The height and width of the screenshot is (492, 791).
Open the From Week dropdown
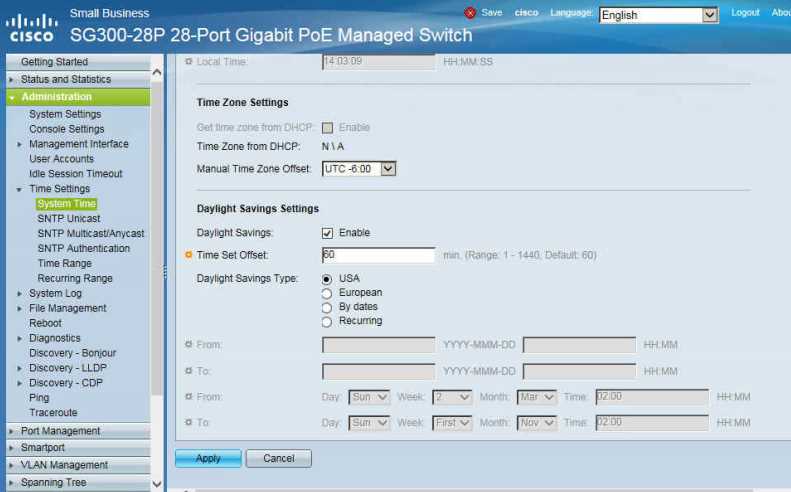[452, 397]
